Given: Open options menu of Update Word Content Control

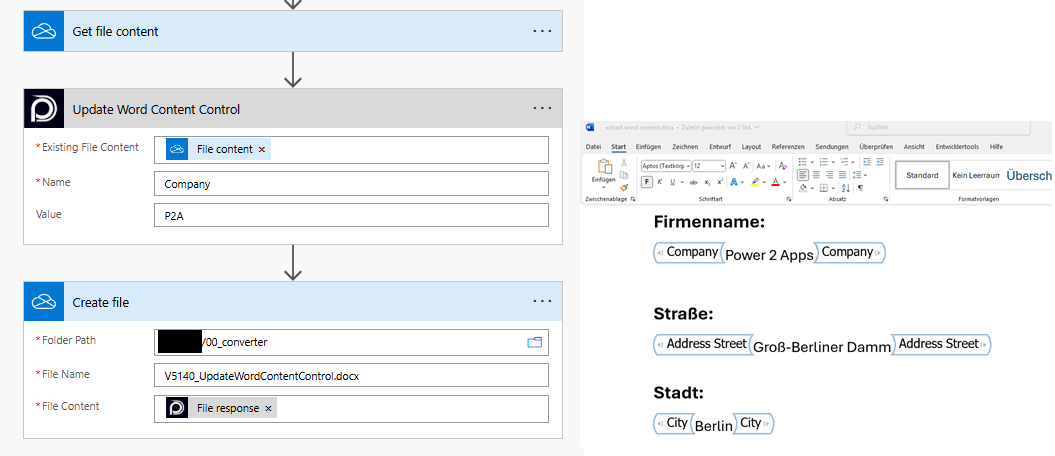Looking at the screenshot, I should pyautogui.click(x=542, y=108).
